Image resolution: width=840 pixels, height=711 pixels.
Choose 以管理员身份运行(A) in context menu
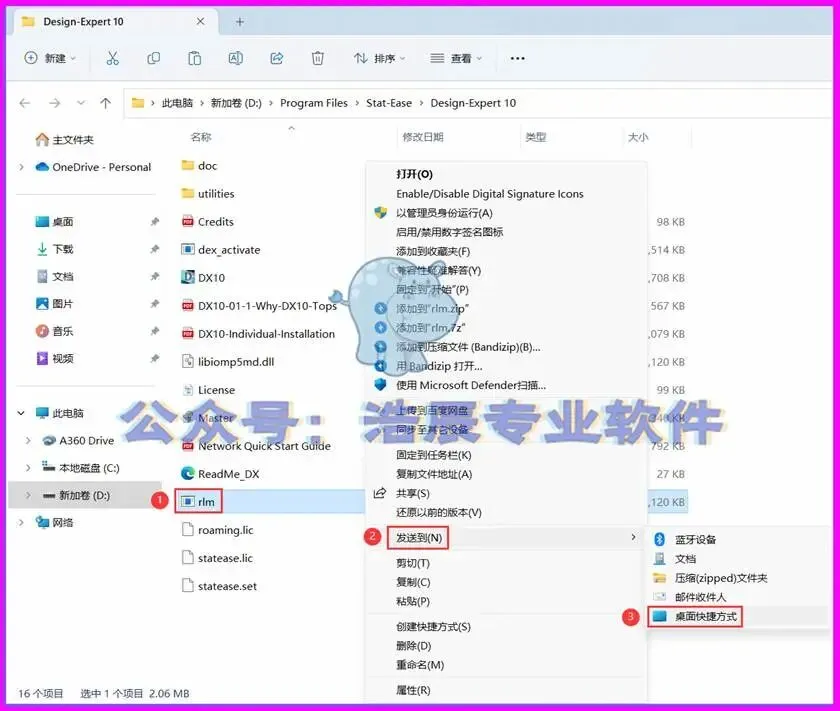(444, 213)
